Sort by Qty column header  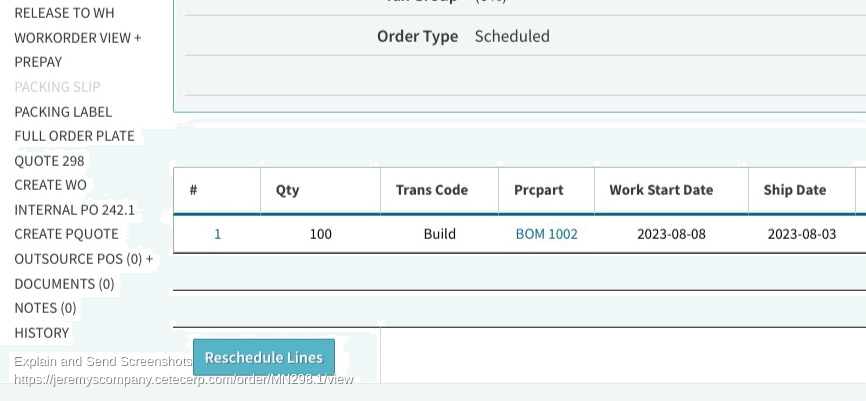click(287, 190)
